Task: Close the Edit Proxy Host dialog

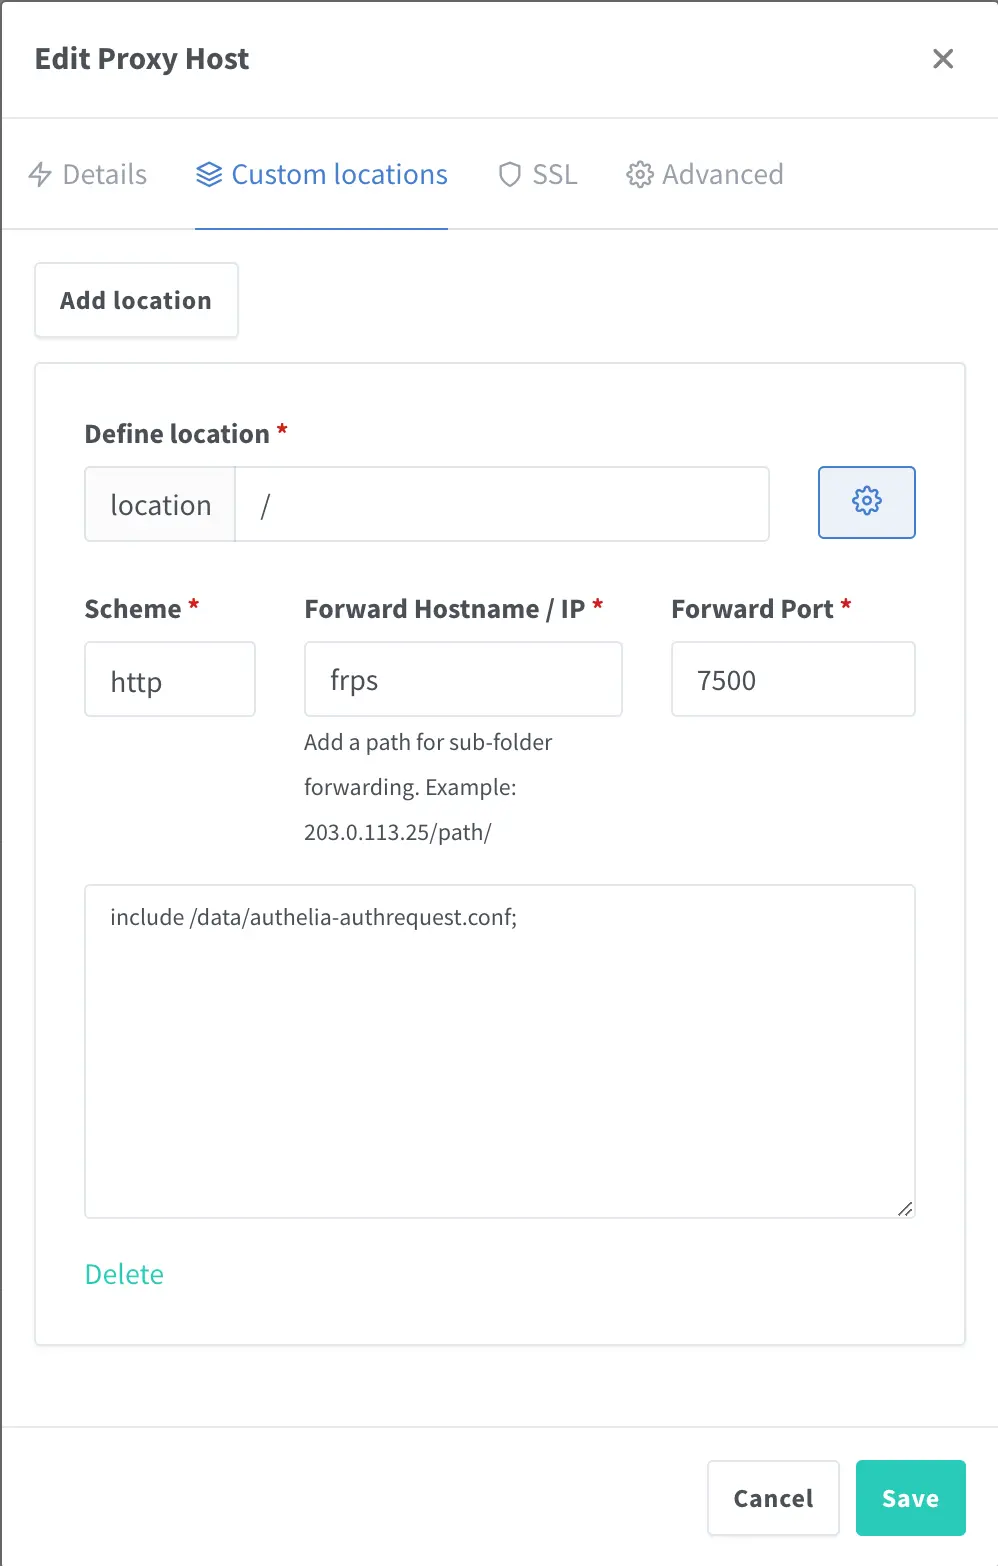Action: tap(943, 59)
